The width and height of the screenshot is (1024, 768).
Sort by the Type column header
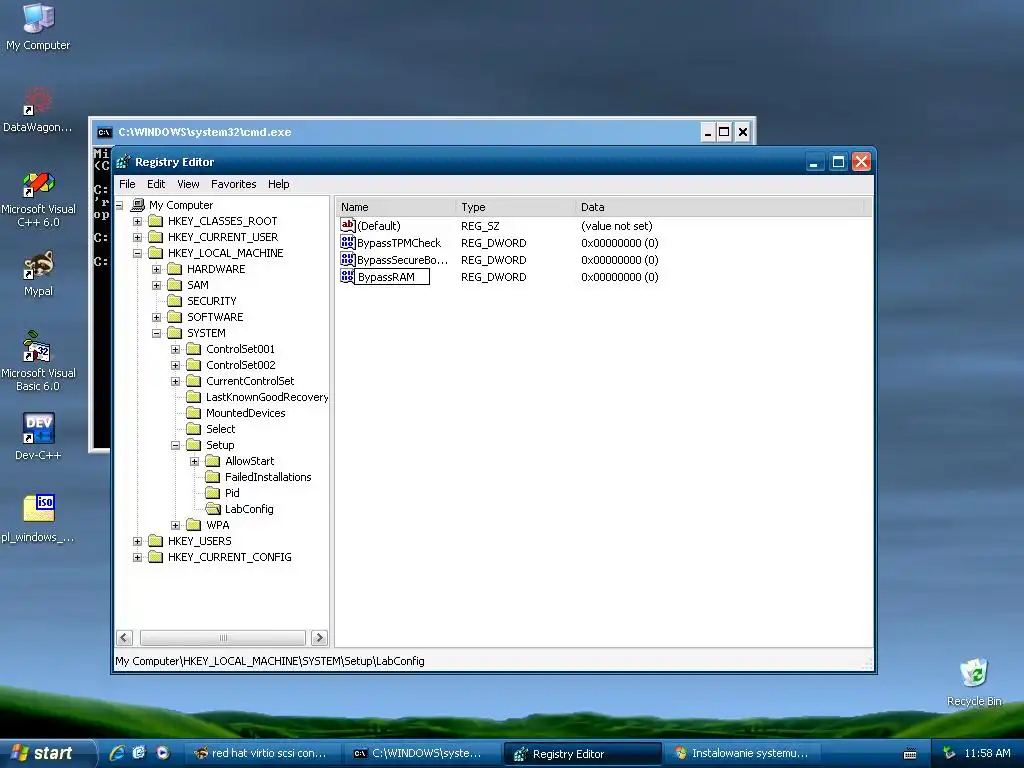point(516,207)
